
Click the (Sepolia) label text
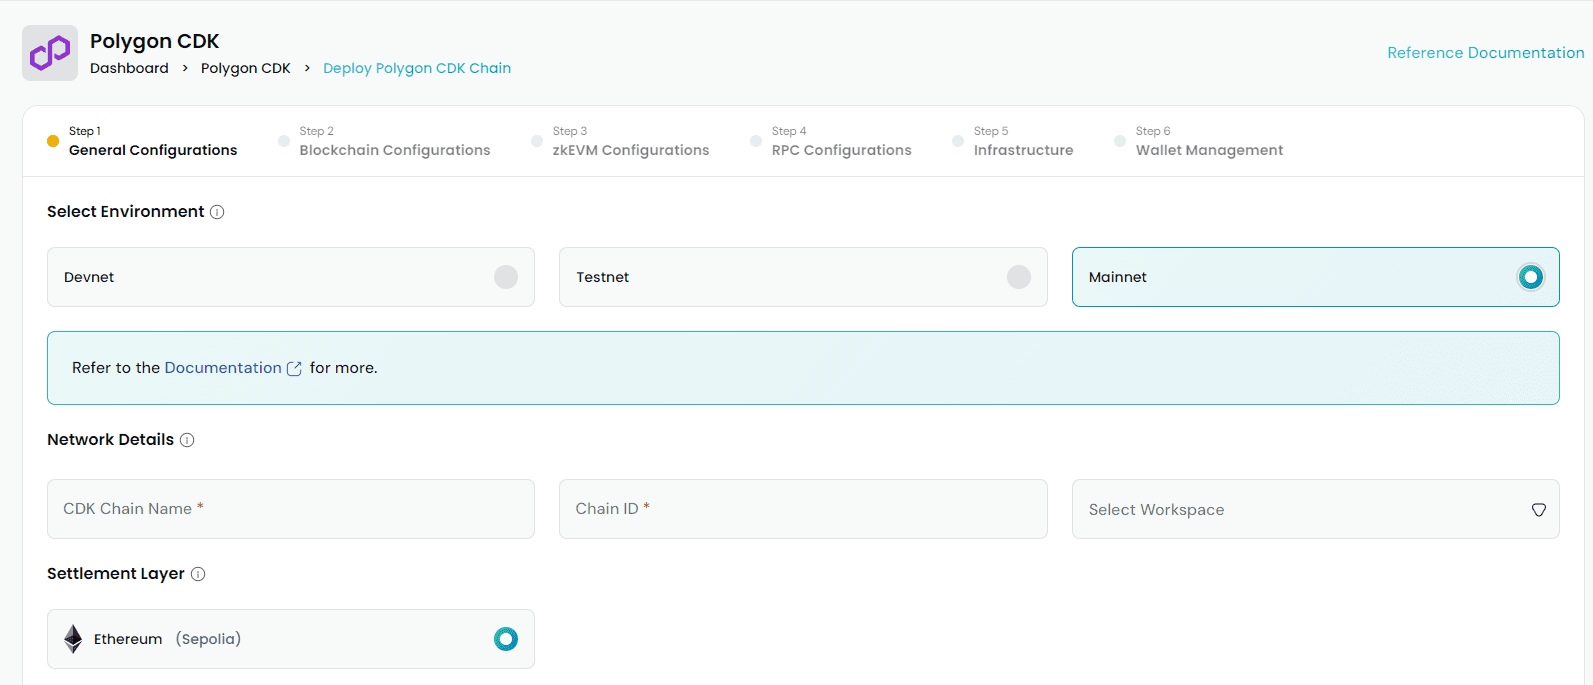tap(208, 639)
